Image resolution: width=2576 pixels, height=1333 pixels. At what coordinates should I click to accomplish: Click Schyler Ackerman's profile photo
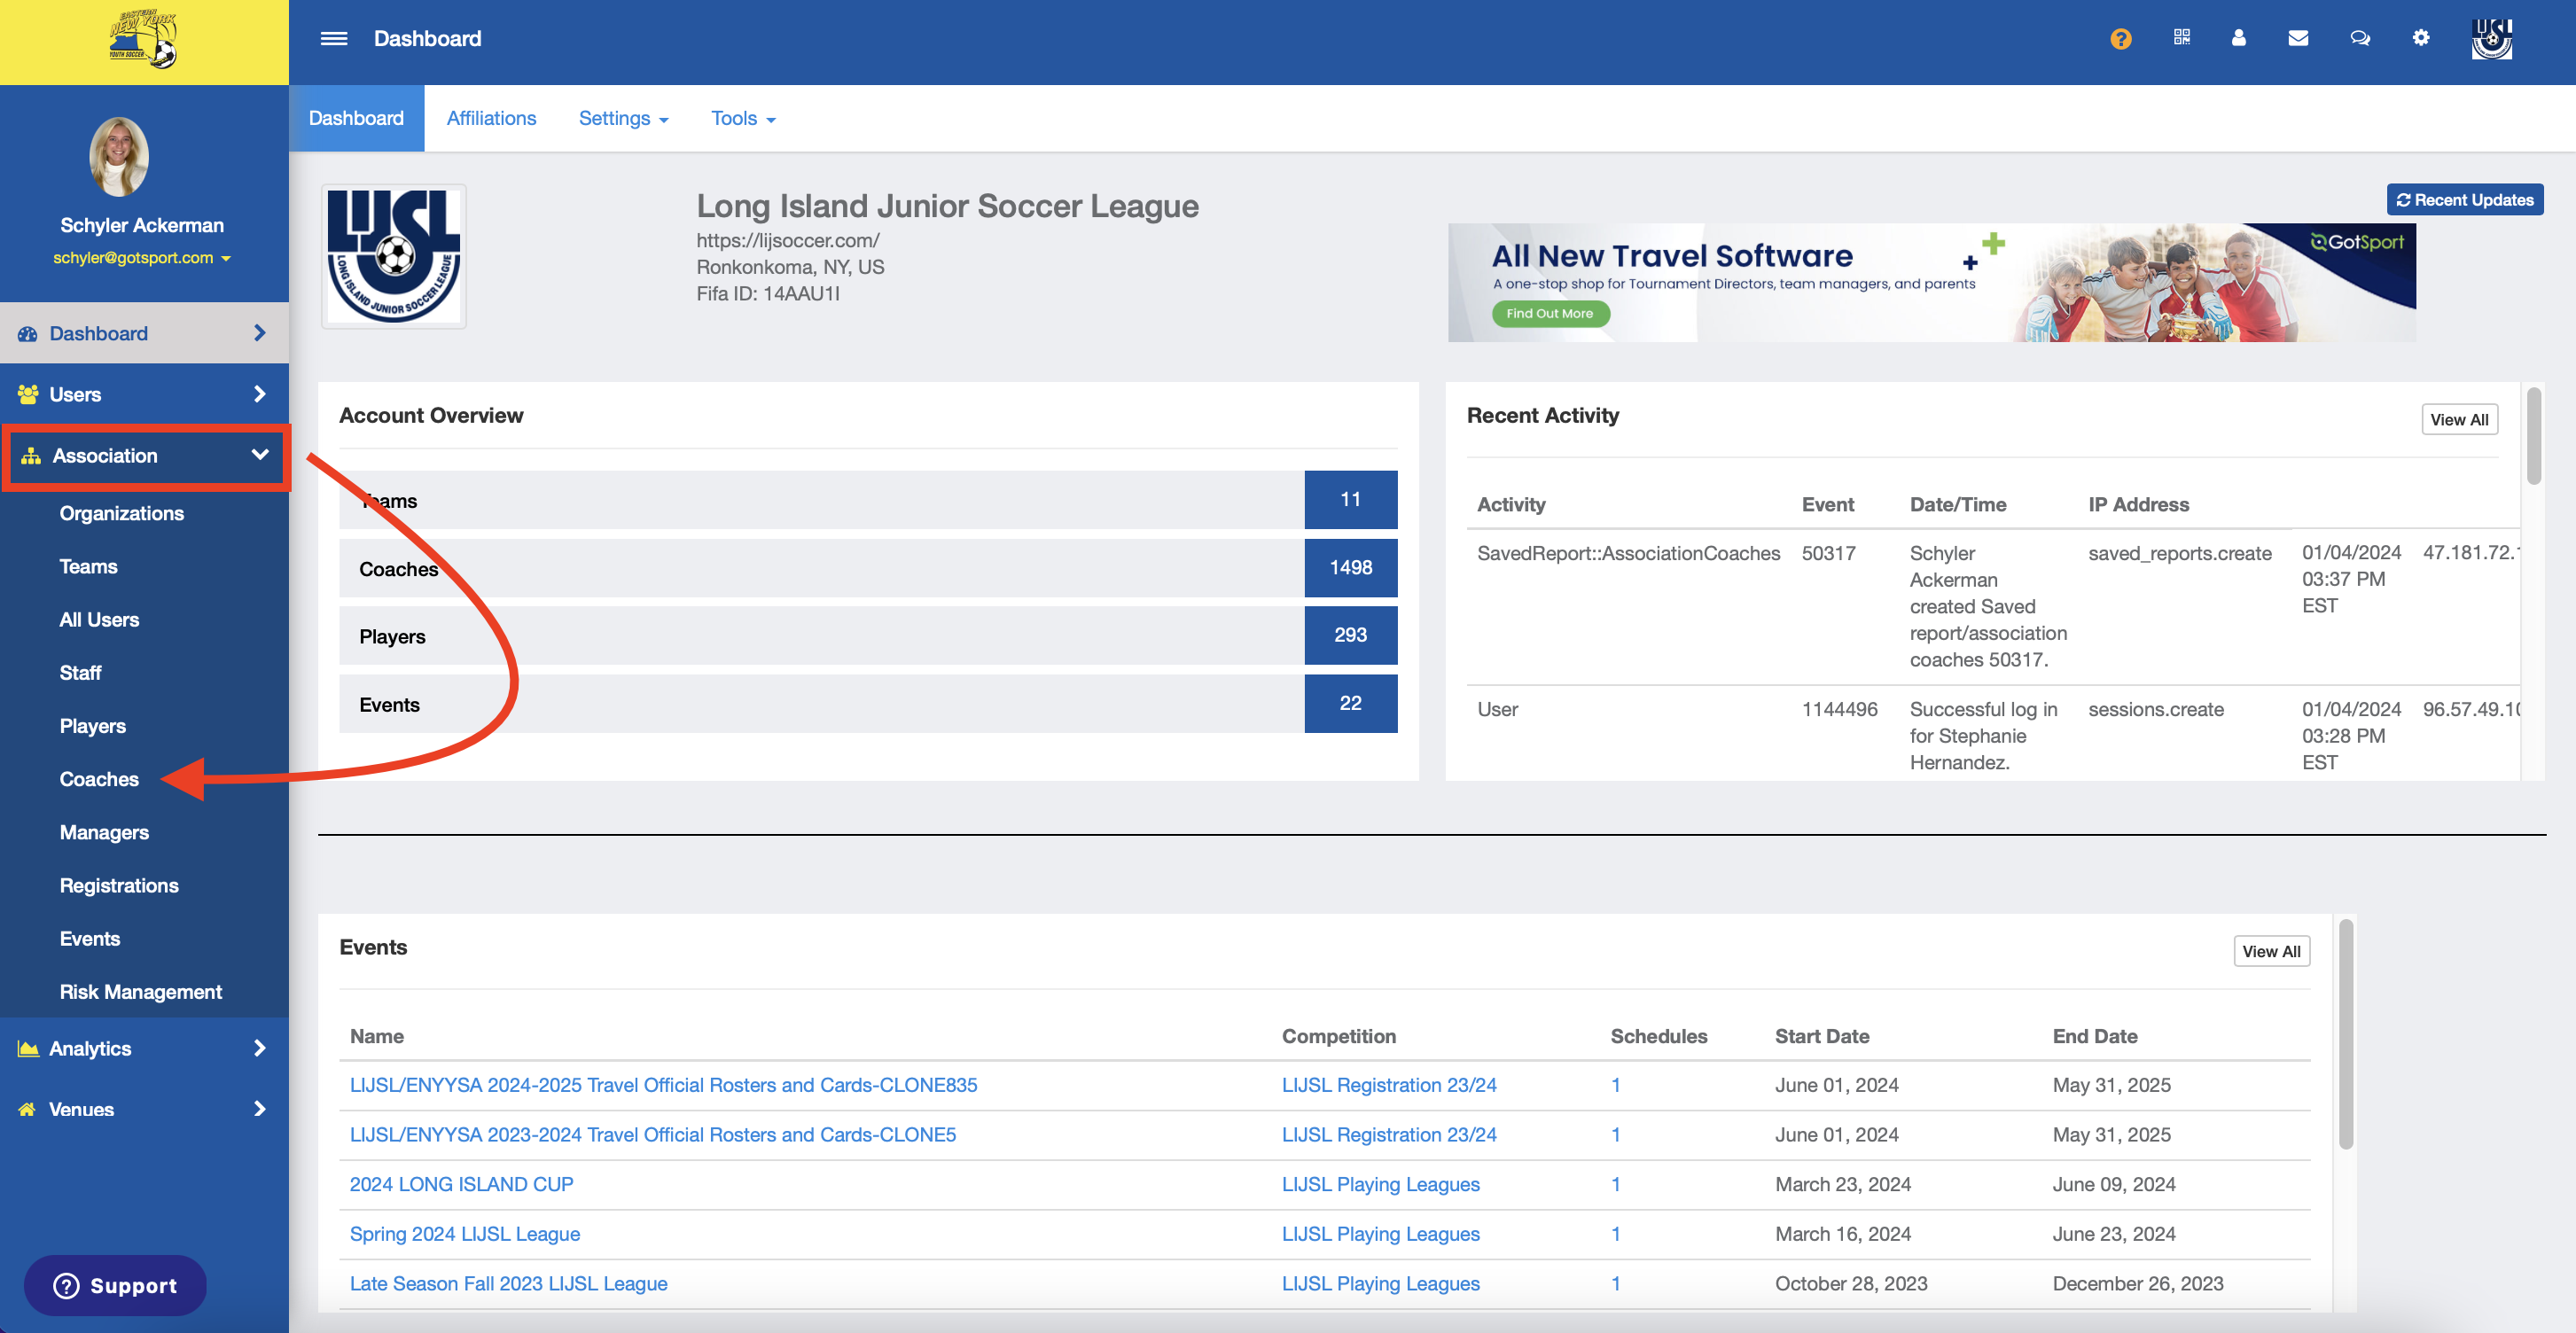[x=119, y=156]
